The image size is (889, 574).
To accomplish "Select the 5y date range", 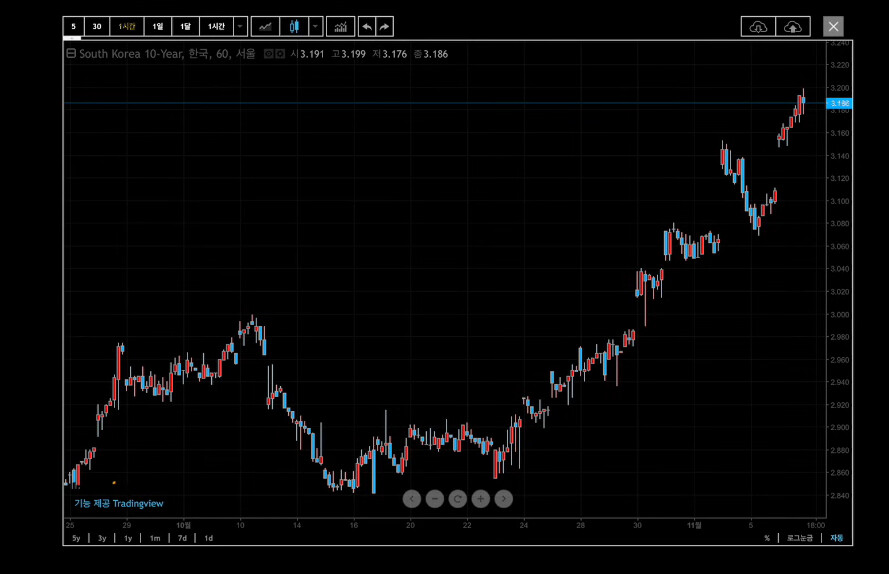I will tap(76, 538).
